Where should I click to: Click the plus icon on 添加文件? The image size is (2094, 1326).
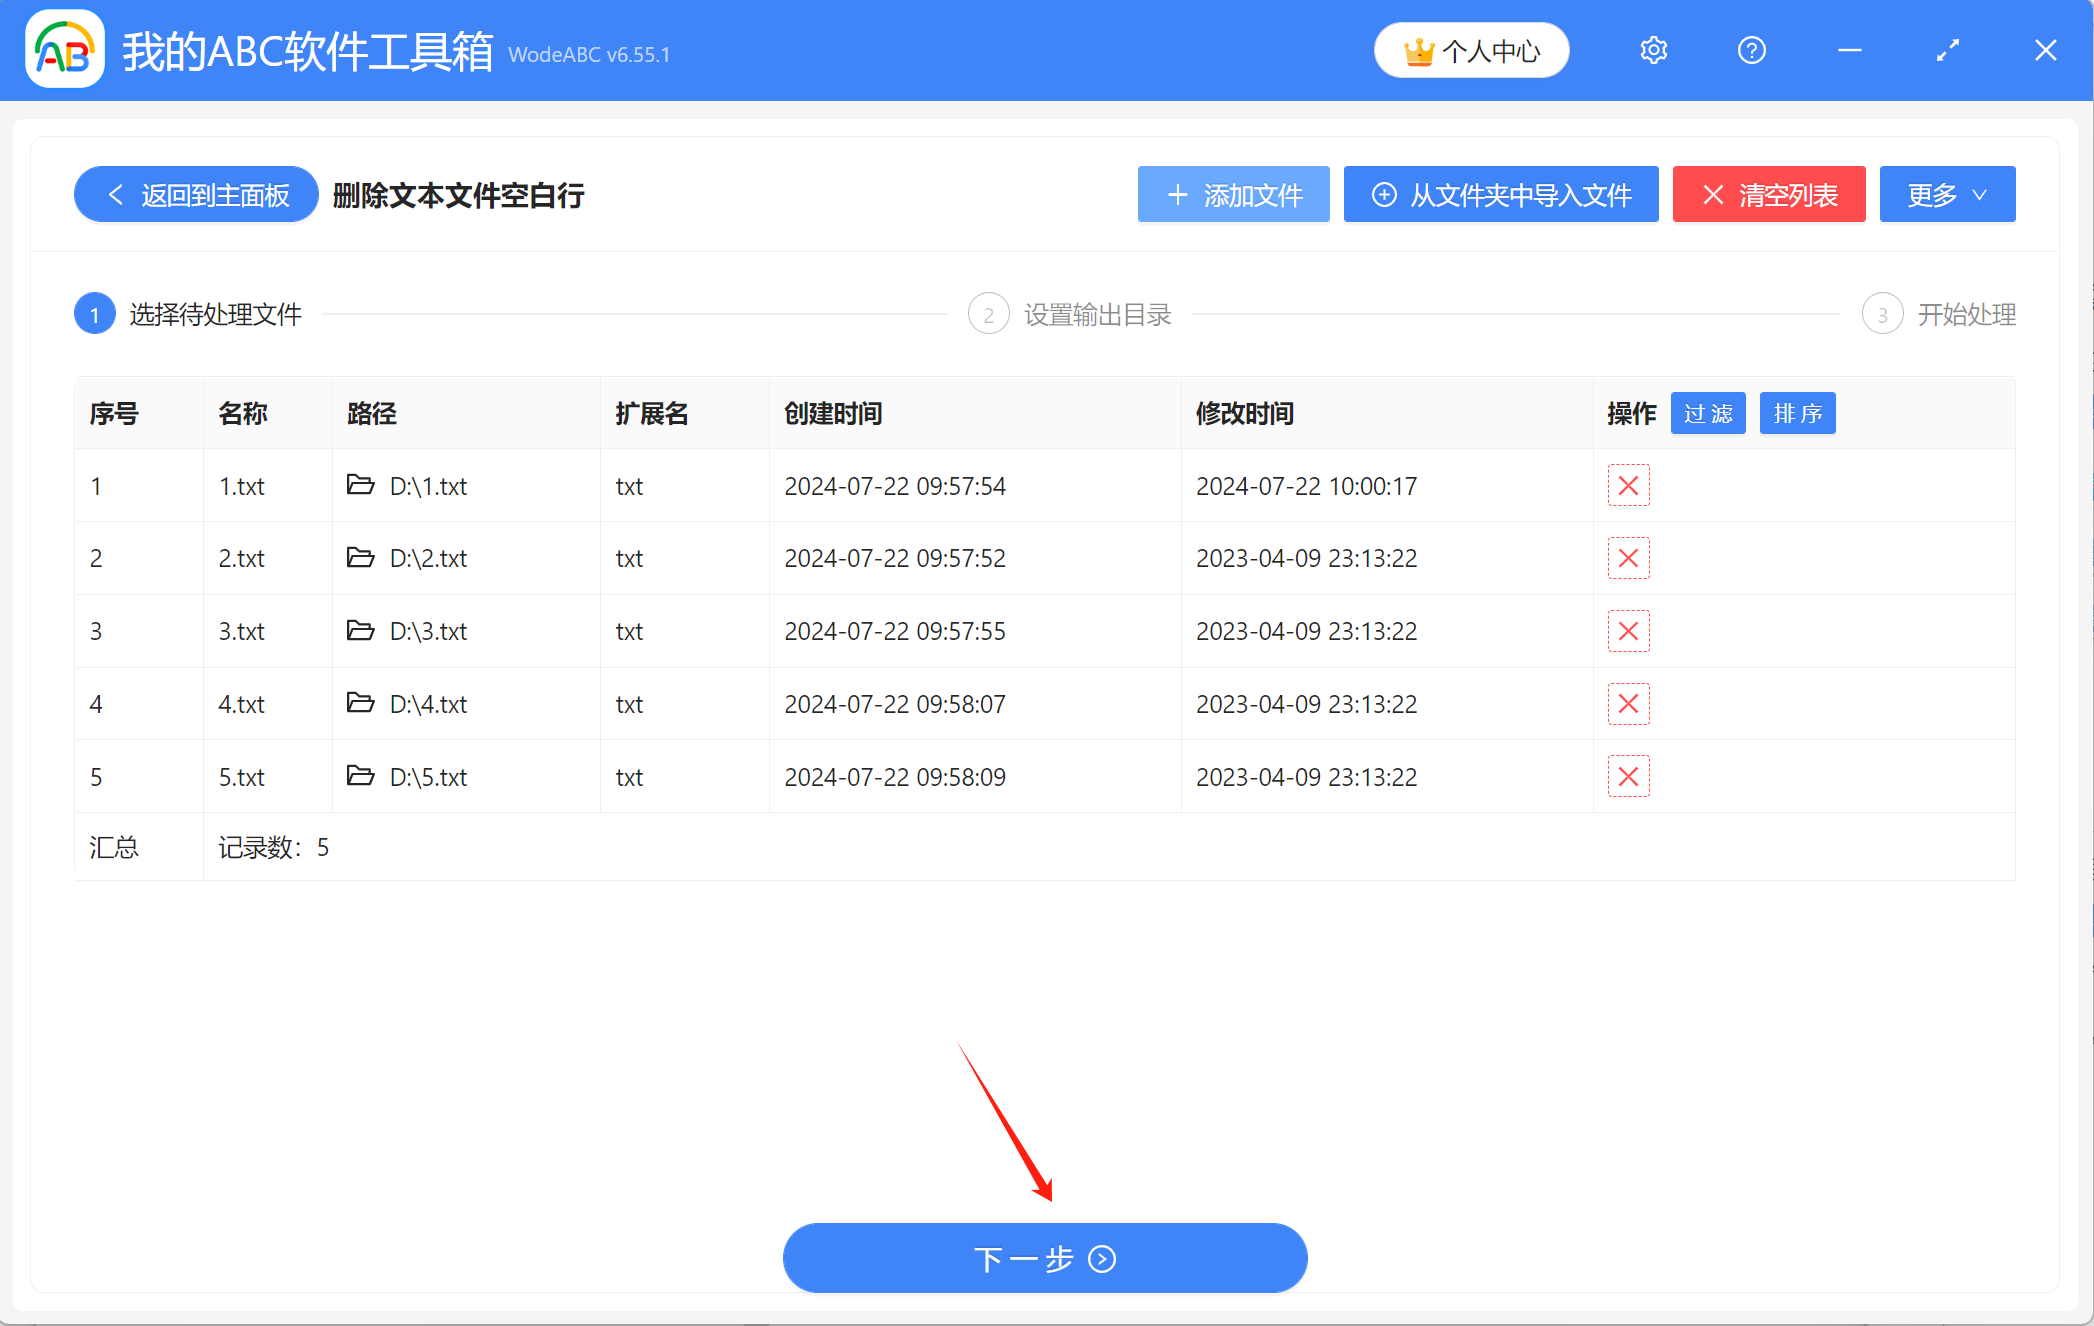(x=1177, y=194)
